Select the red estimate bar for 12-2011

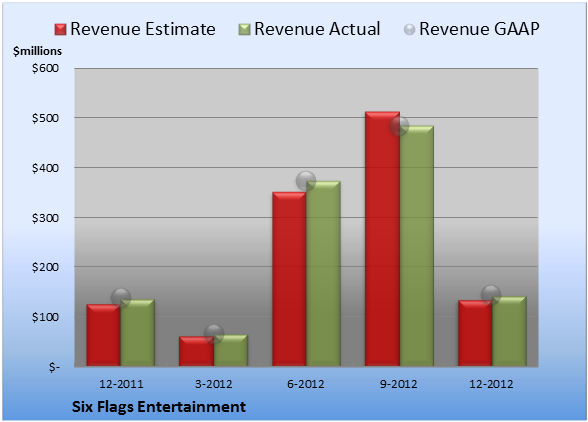coord(104,335)
